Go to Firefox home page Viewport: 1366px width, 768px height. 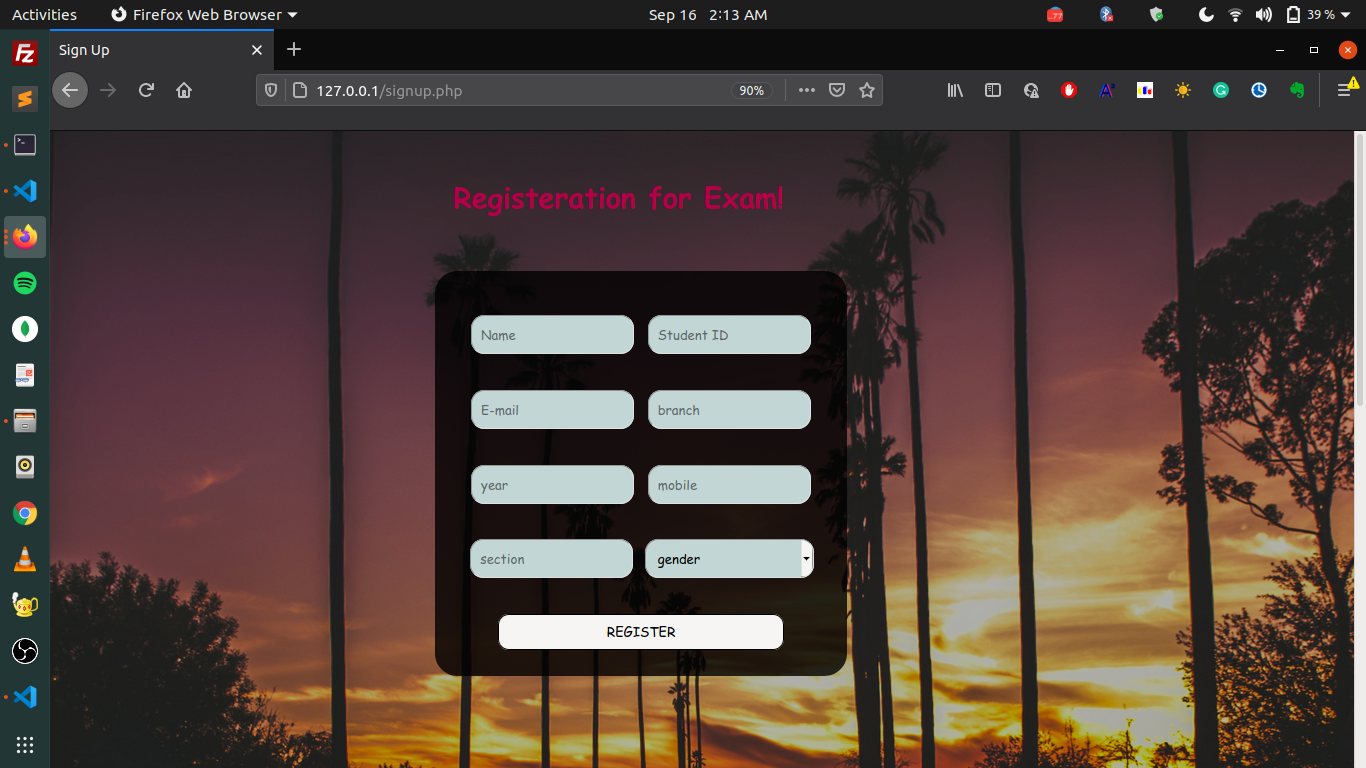coord(184,90)
